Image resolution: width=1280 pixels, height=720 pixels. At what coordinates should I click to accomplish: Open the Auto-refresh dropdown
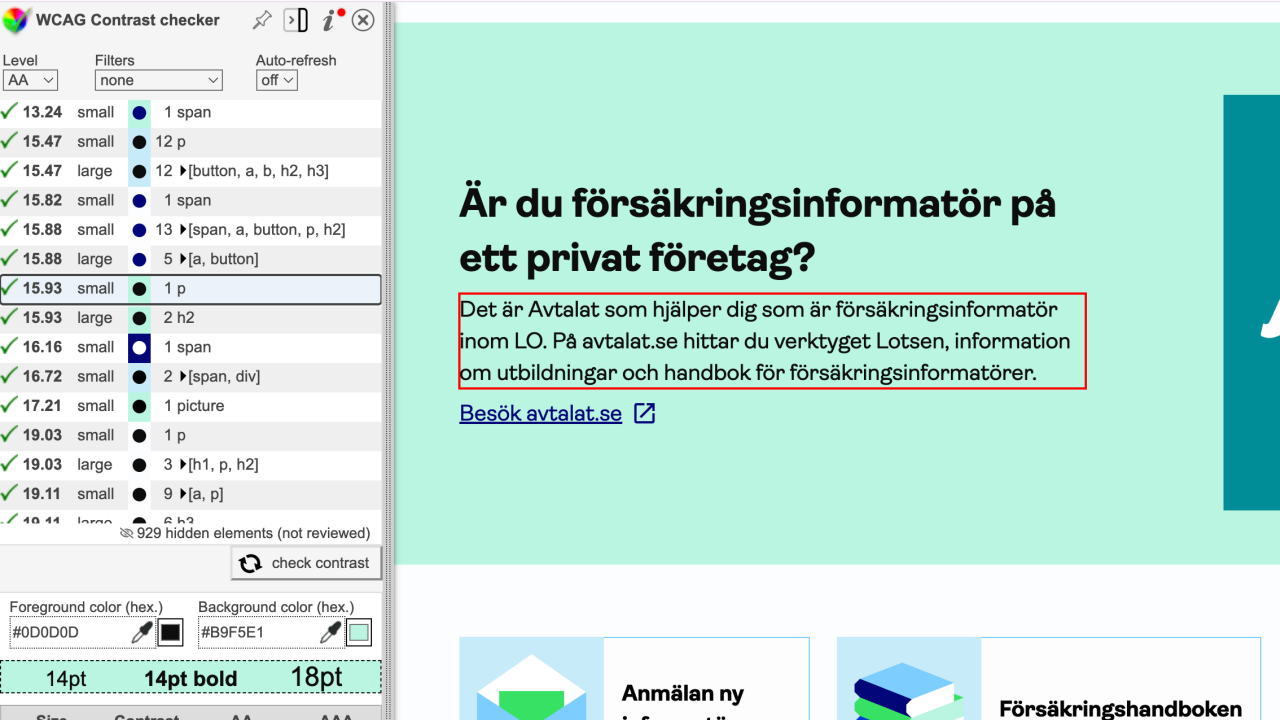276,80
